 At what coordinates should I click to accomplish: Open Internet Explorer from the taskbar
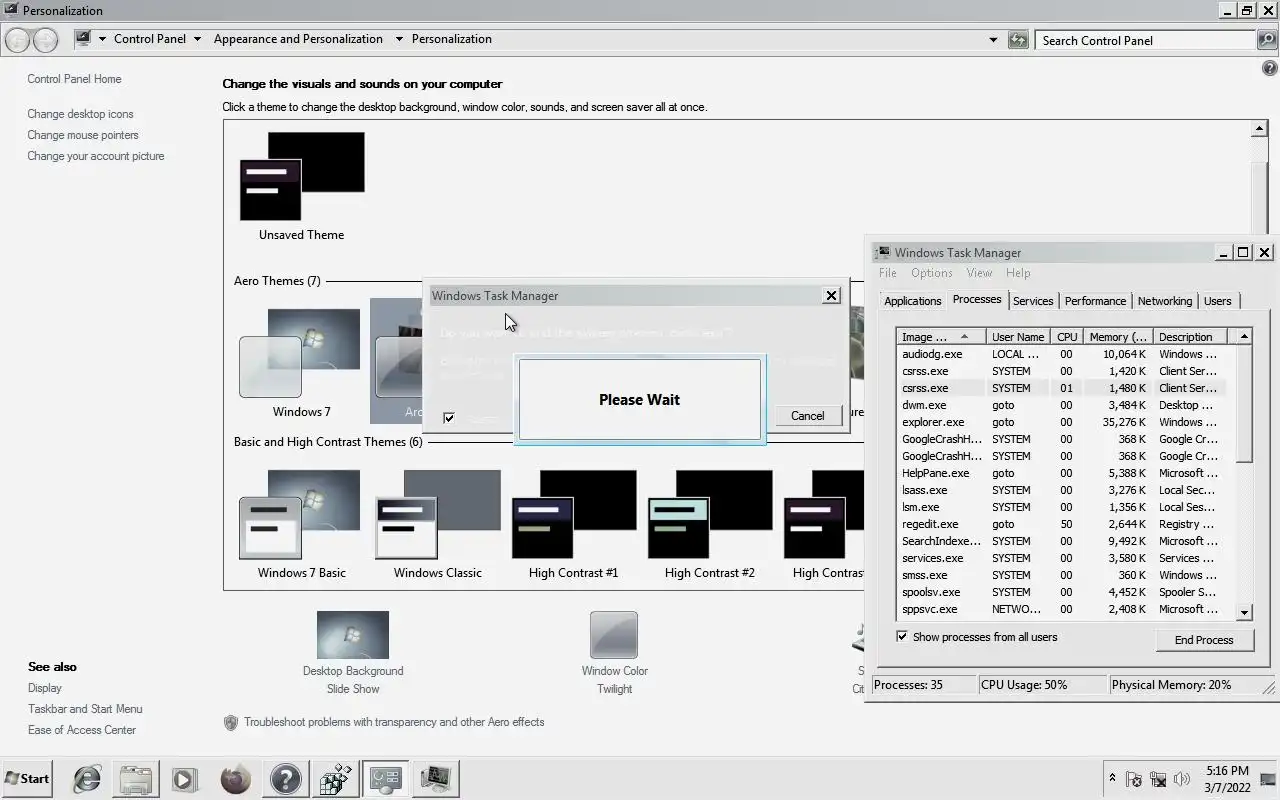87,779
